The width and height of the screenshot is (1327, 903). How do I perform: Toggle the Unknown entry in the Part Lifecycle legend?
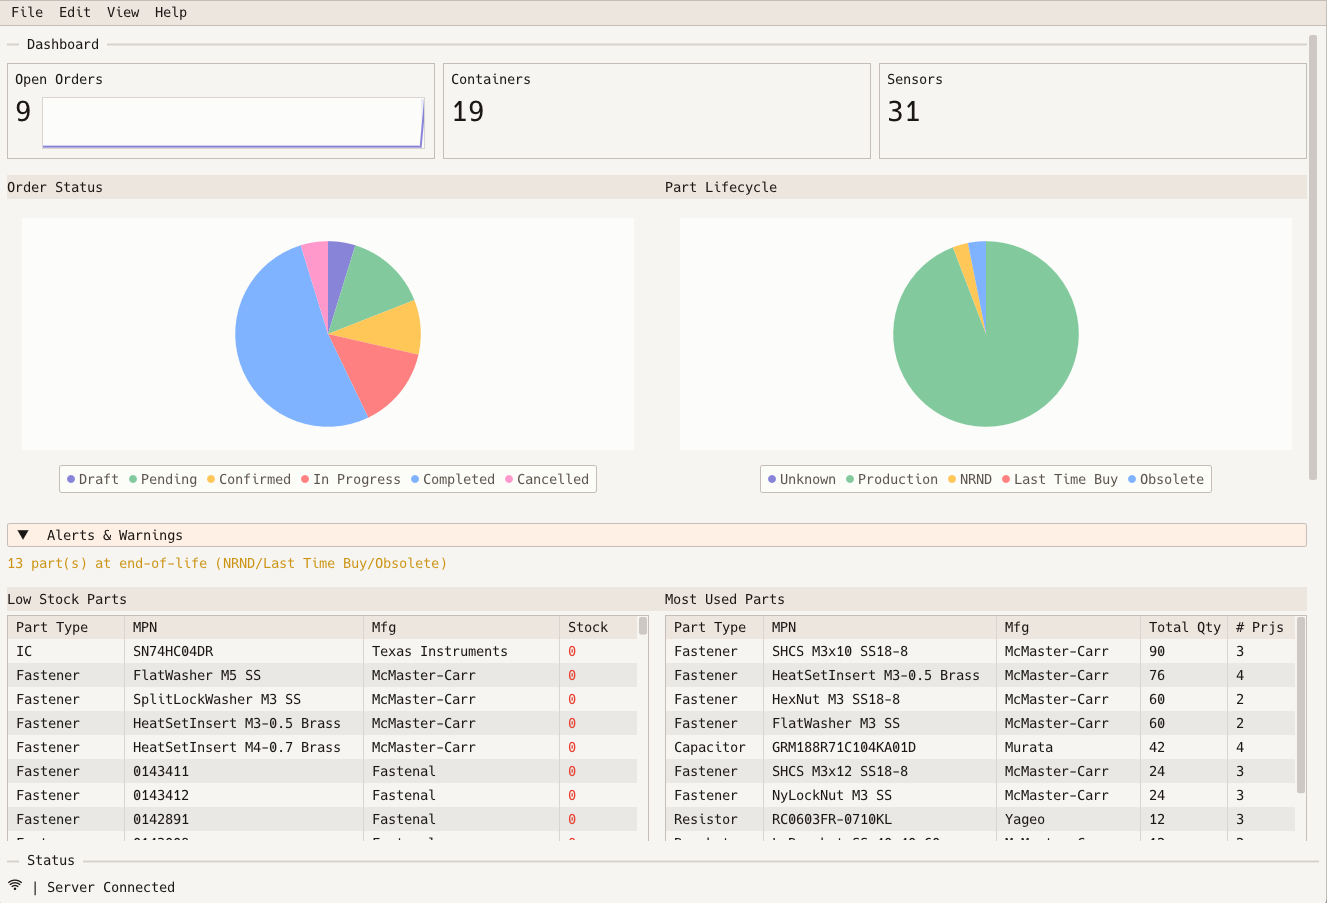tap(802, 479)
